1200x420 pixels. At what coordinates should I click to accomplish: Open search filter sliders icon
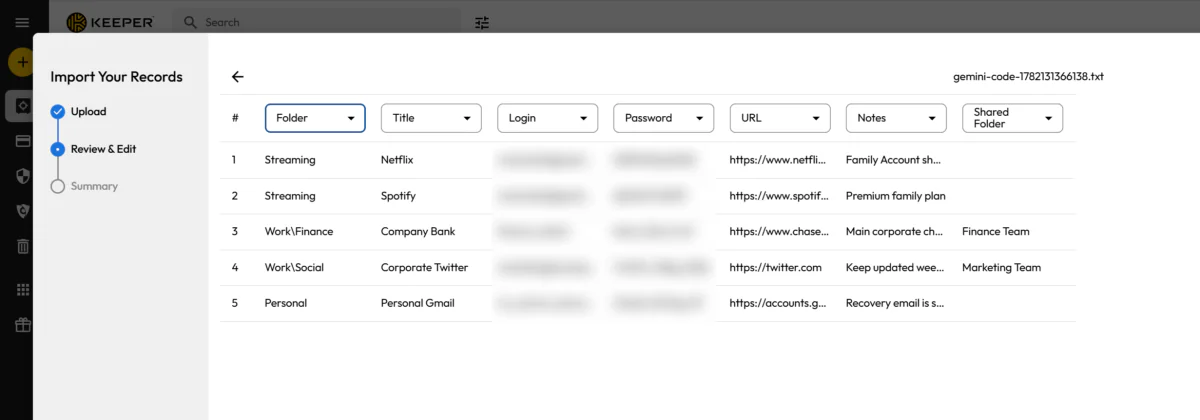483,22
